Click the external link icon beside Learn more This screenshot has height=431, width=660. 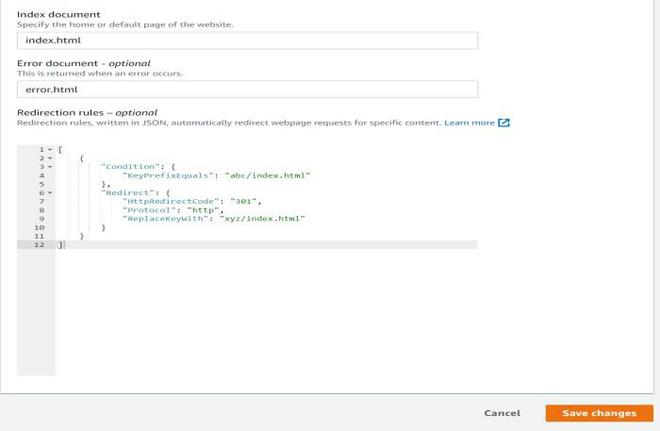pyautogui.click(x=504, y=123)
